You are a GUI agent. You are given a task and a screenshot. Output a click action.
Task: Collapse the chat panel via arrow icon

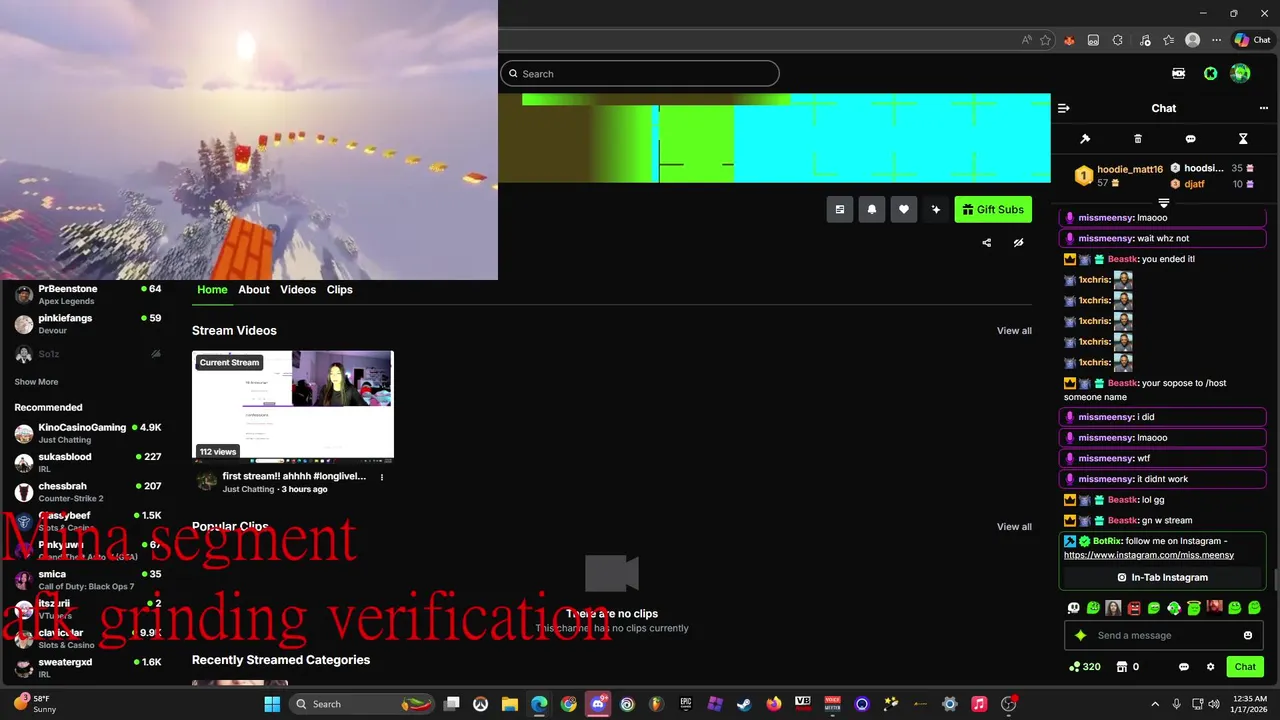1064,108
